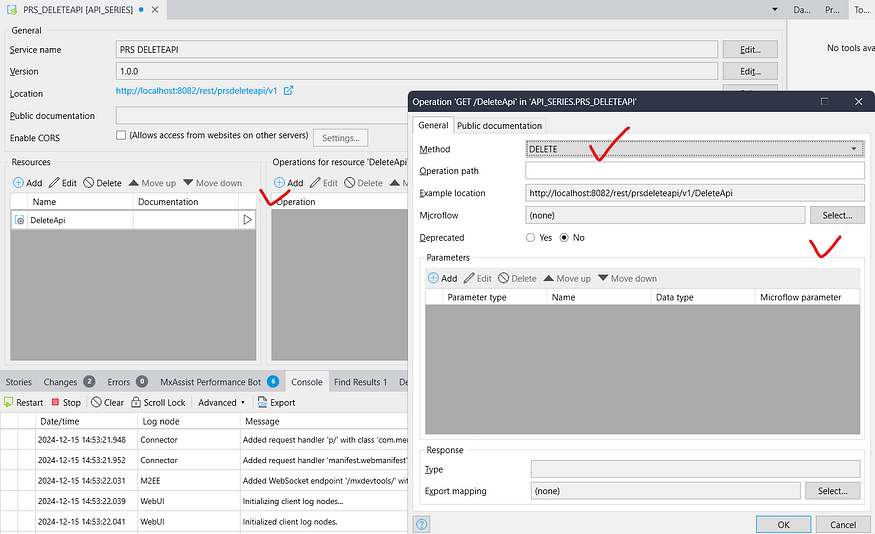This screenshot has height=534, width=875.
Task: Click the help icon in dialog
Action: [423, 524]
